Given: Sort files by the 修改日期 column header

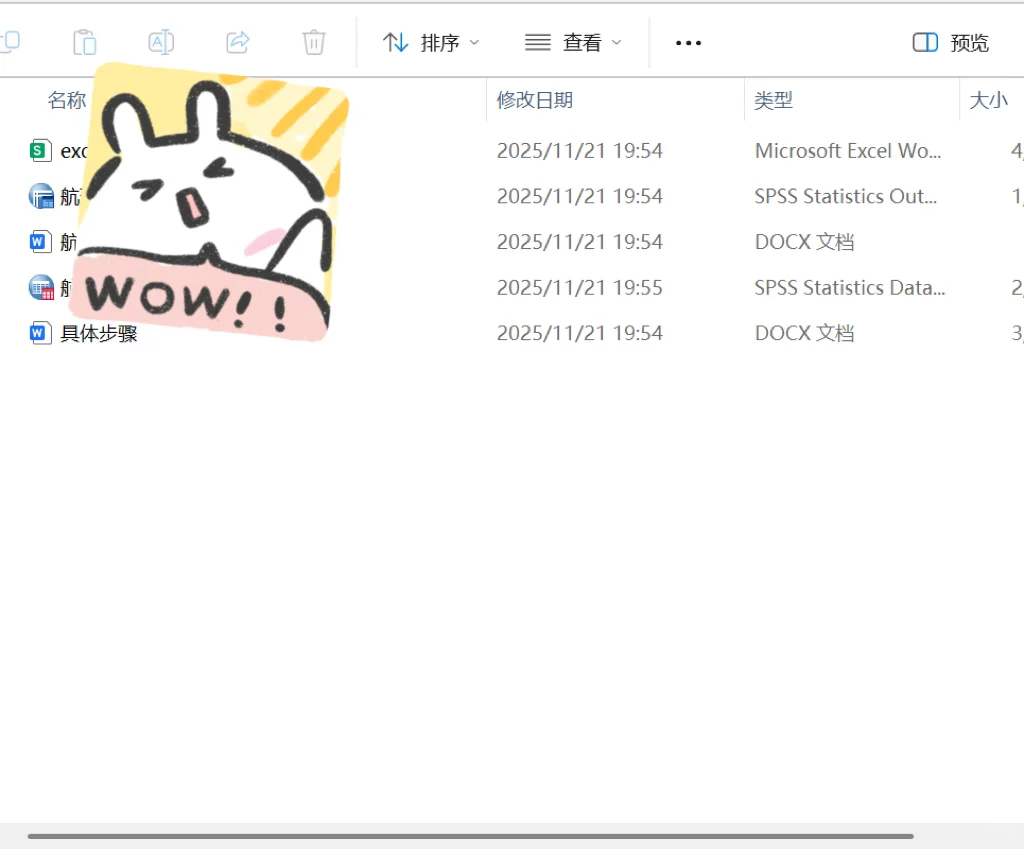Looking at the screenshot, I should pyautogui.click(x=535, y=100).
